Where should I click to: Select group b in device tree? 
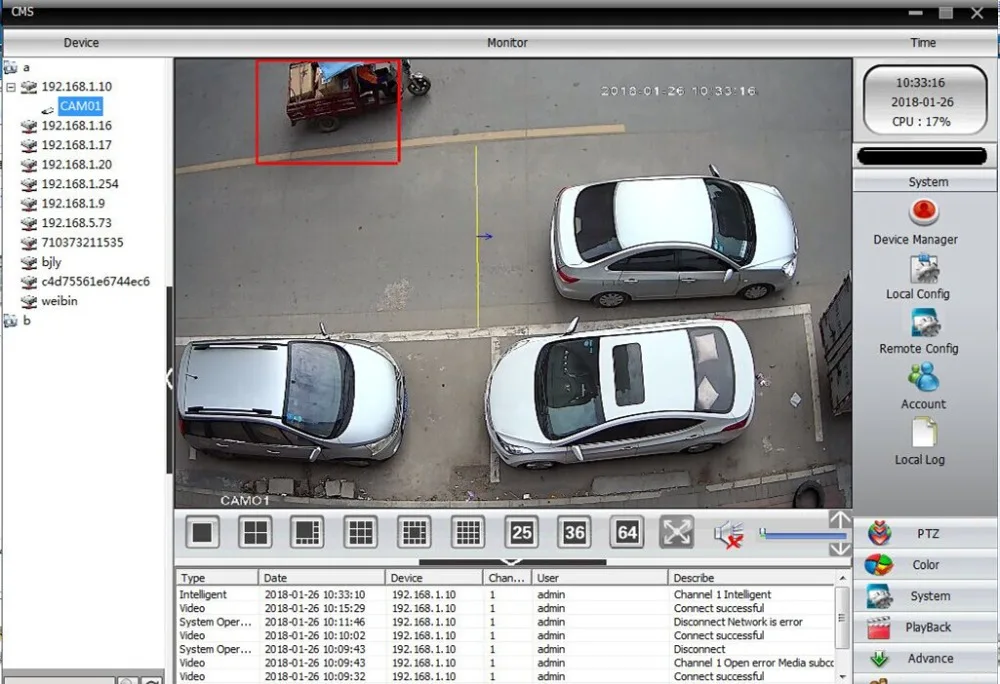tap(27, 320)
